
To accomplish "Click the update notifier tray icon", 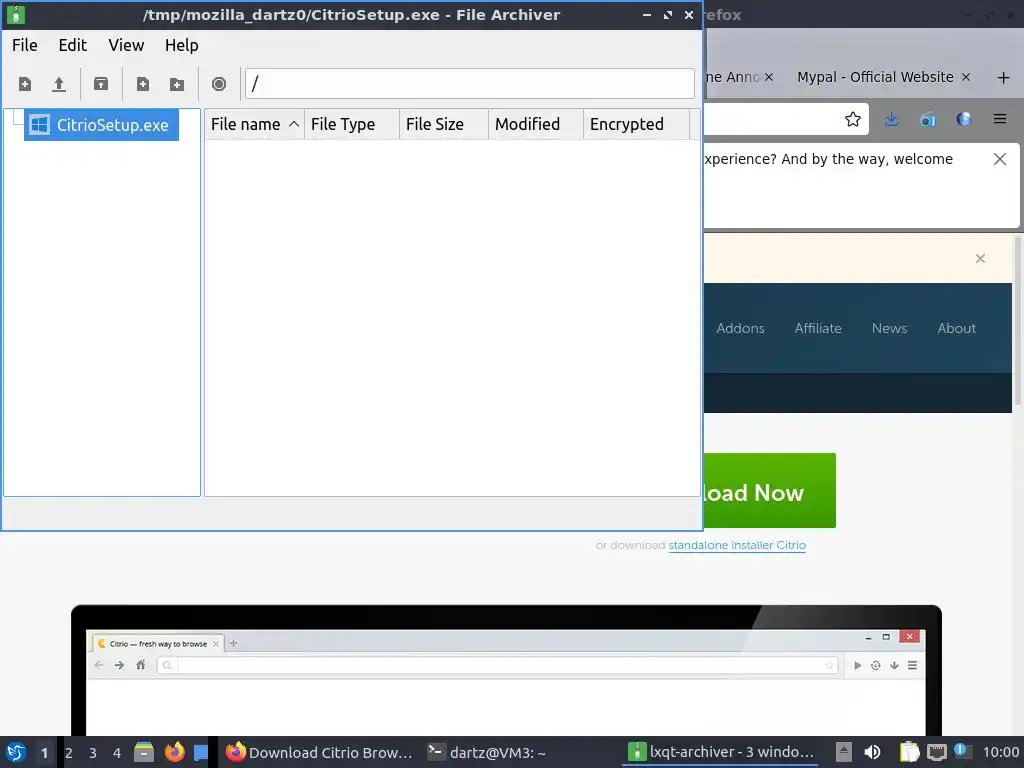I will click(963, 751).
